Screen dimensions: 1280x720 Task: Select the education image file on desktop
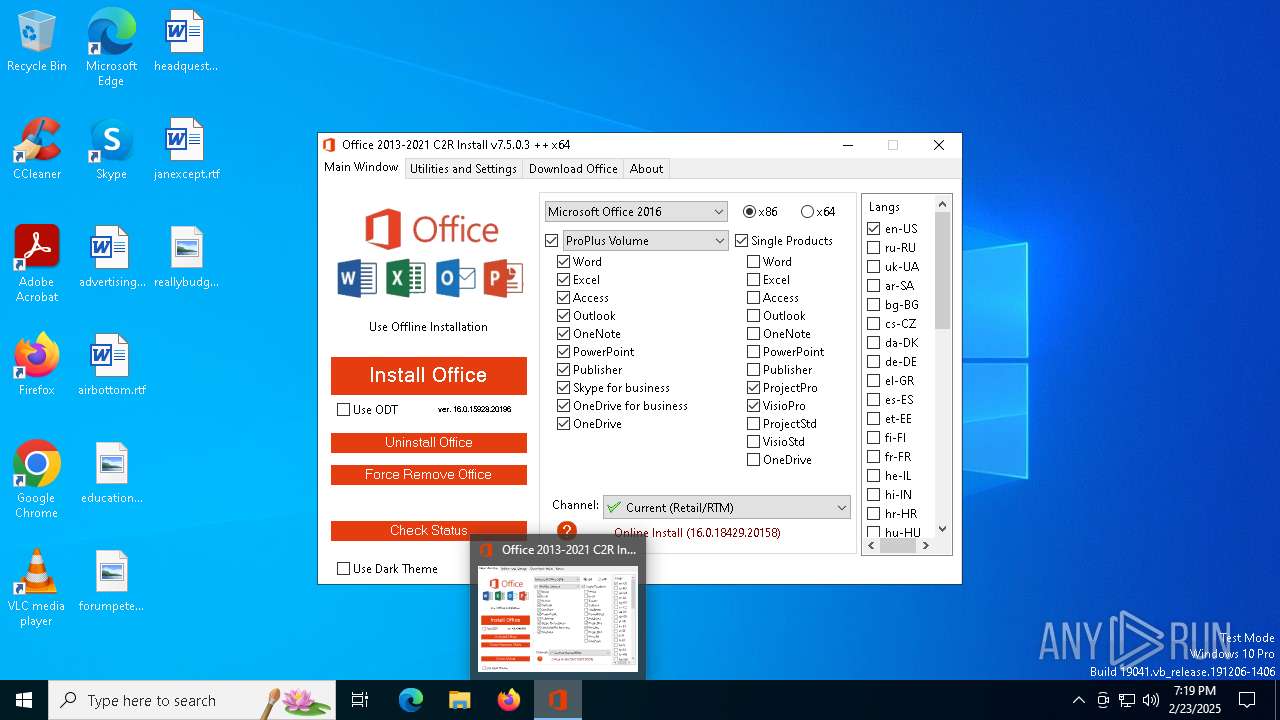coord(111,473)
